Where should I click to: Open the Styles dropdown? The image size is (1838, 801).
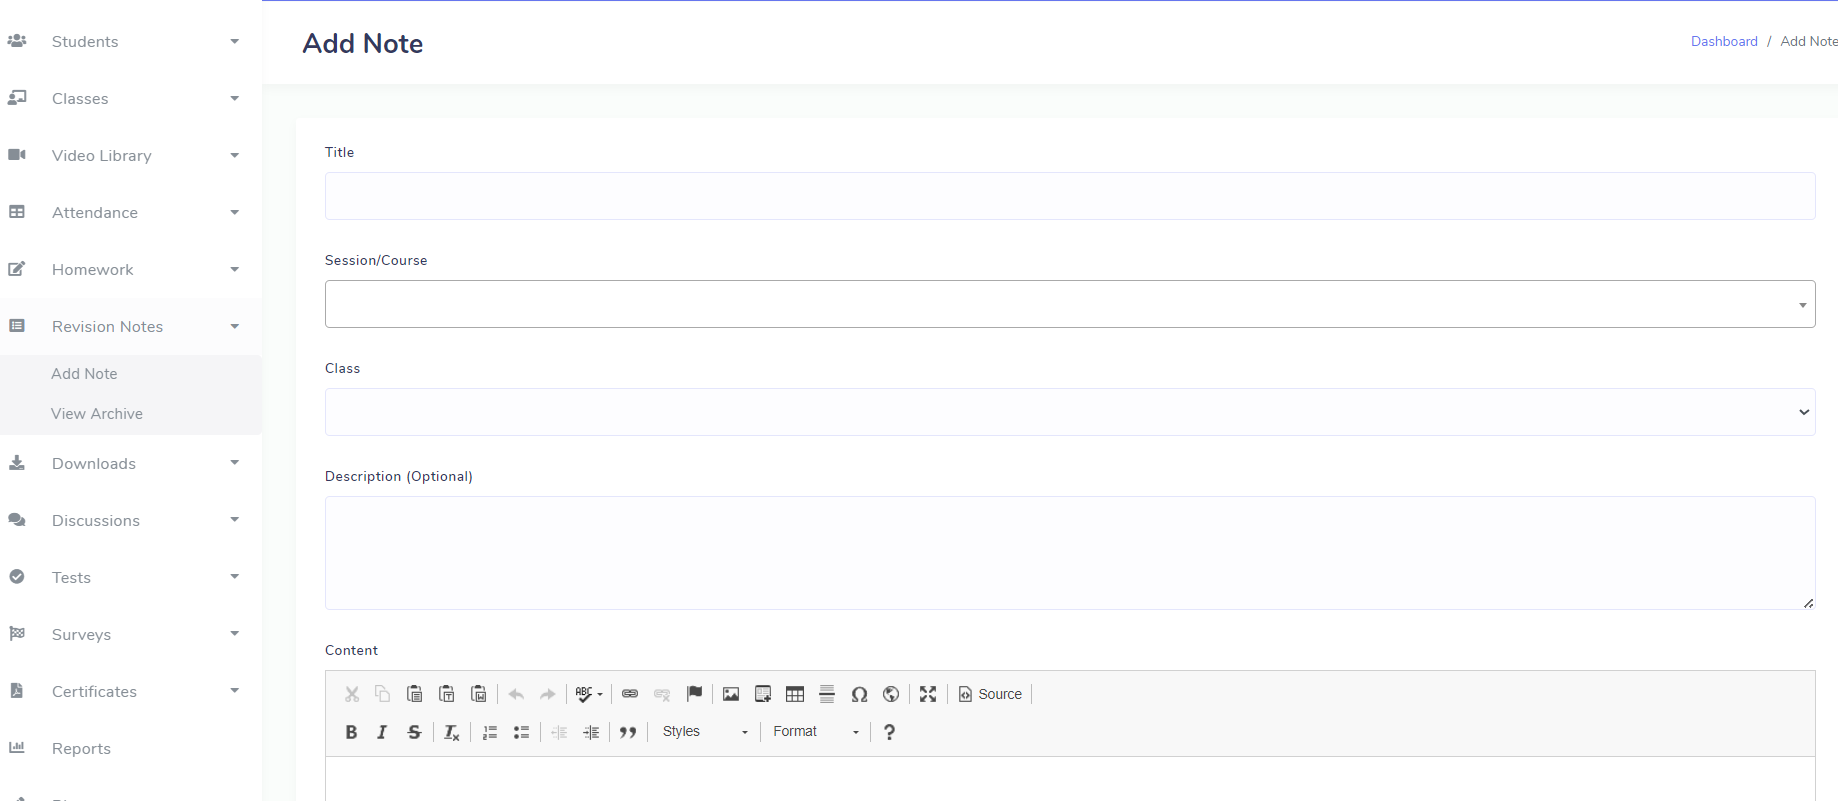coord(705,732)
